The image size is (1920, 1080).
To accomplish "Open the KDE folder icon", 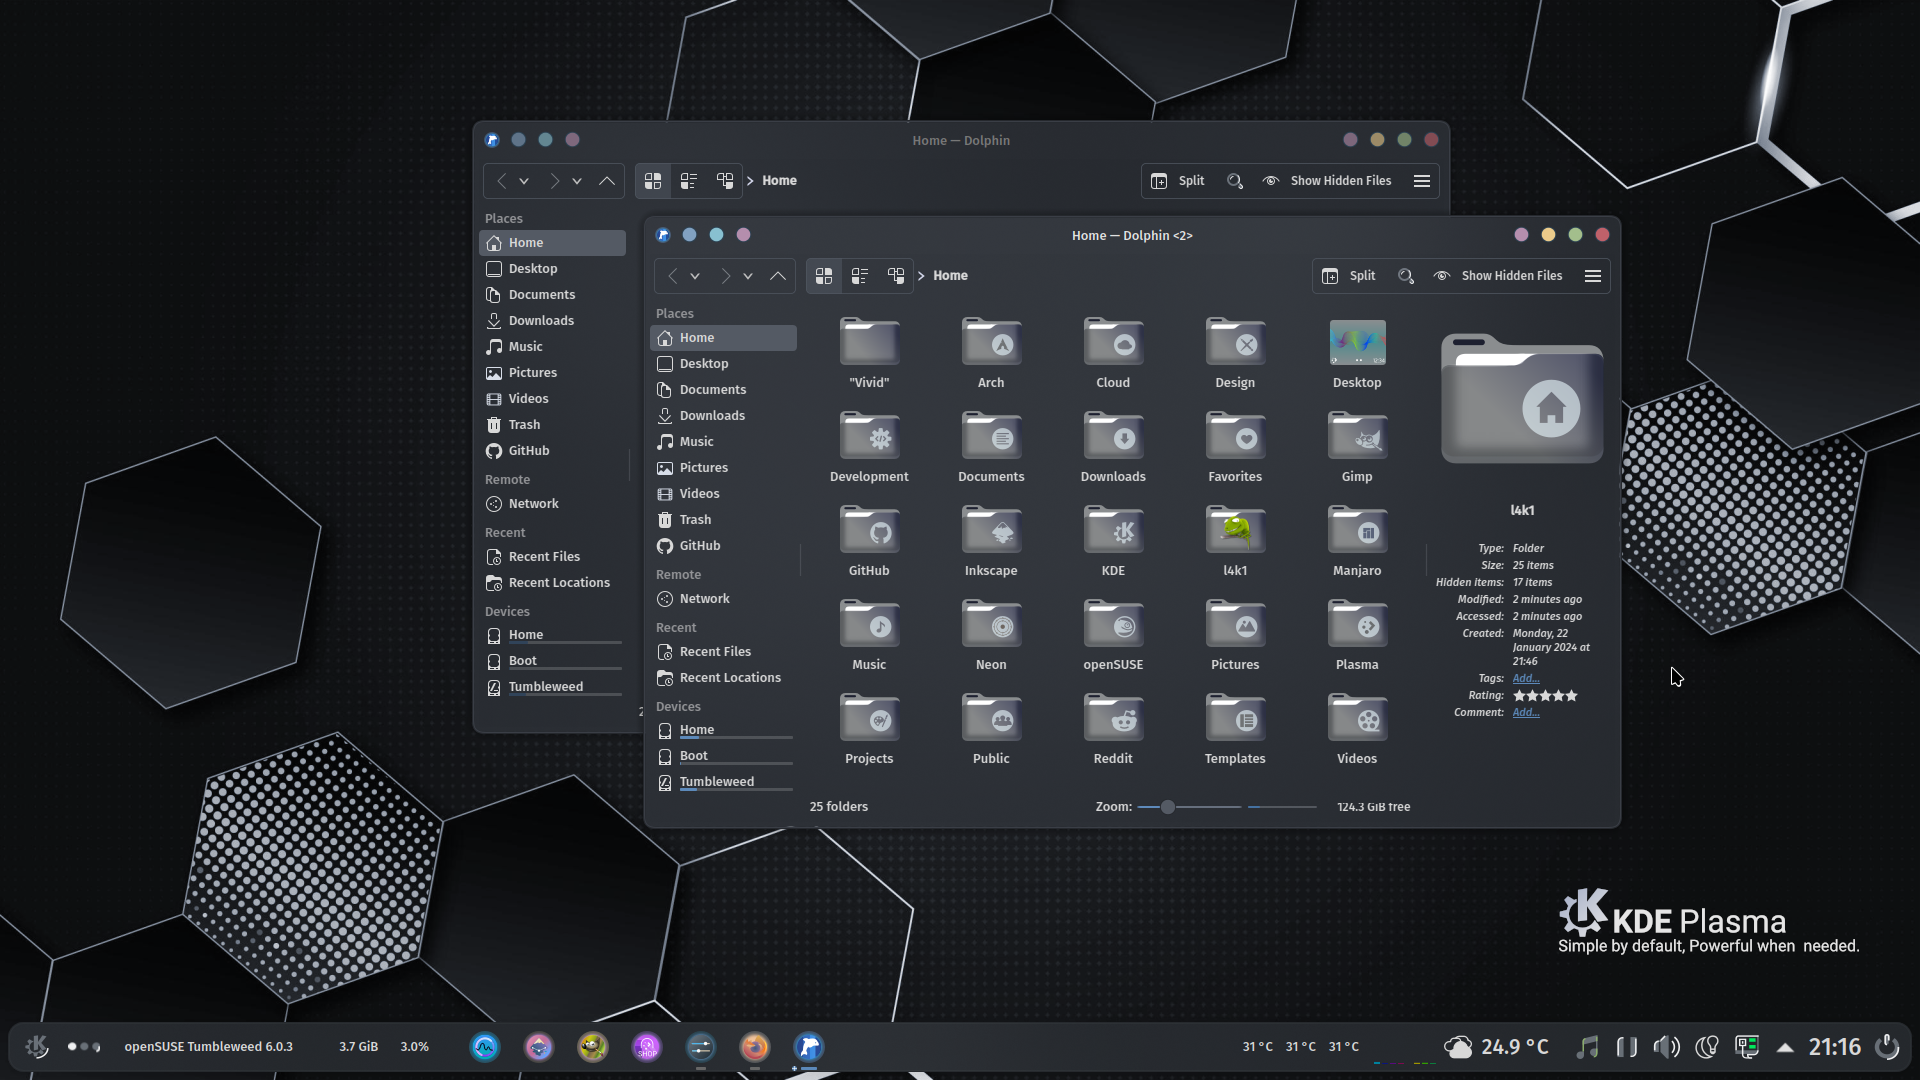I will click(x=1113, y=531).
